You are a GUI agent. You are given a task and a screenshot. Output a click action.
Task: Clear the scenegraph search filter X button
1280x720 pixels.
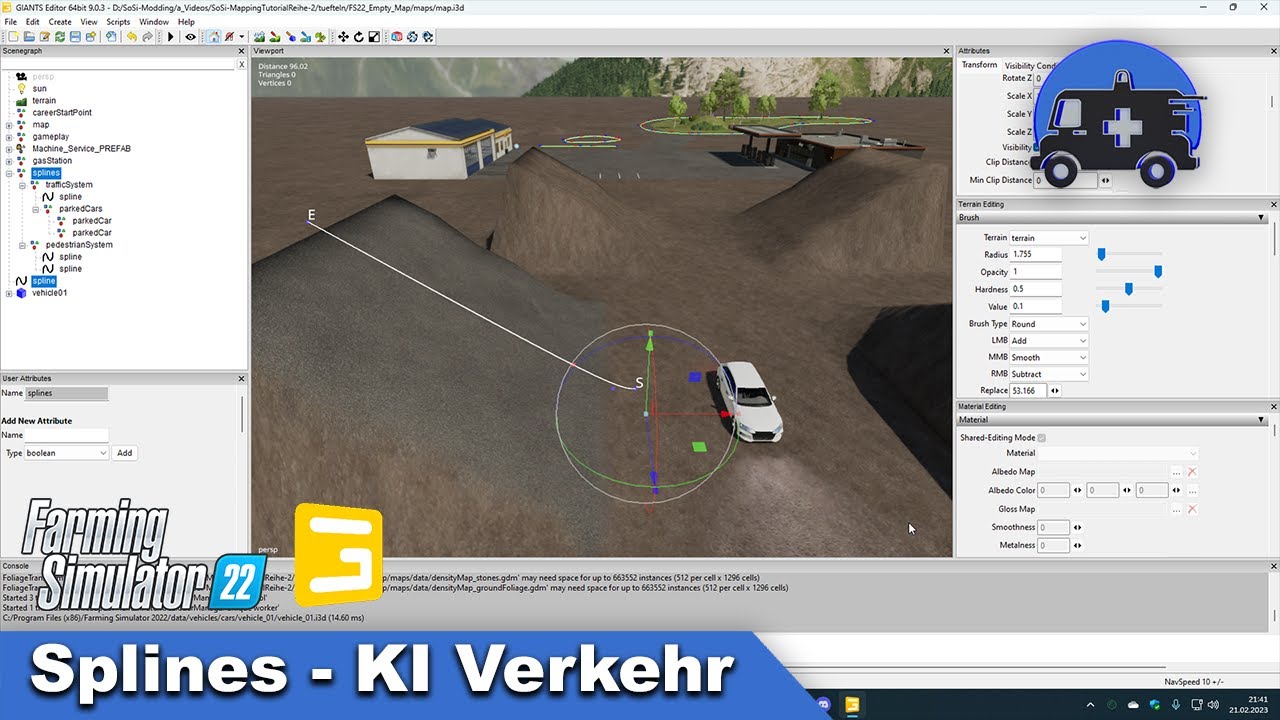pyautogui.click(x=241, y=64)
